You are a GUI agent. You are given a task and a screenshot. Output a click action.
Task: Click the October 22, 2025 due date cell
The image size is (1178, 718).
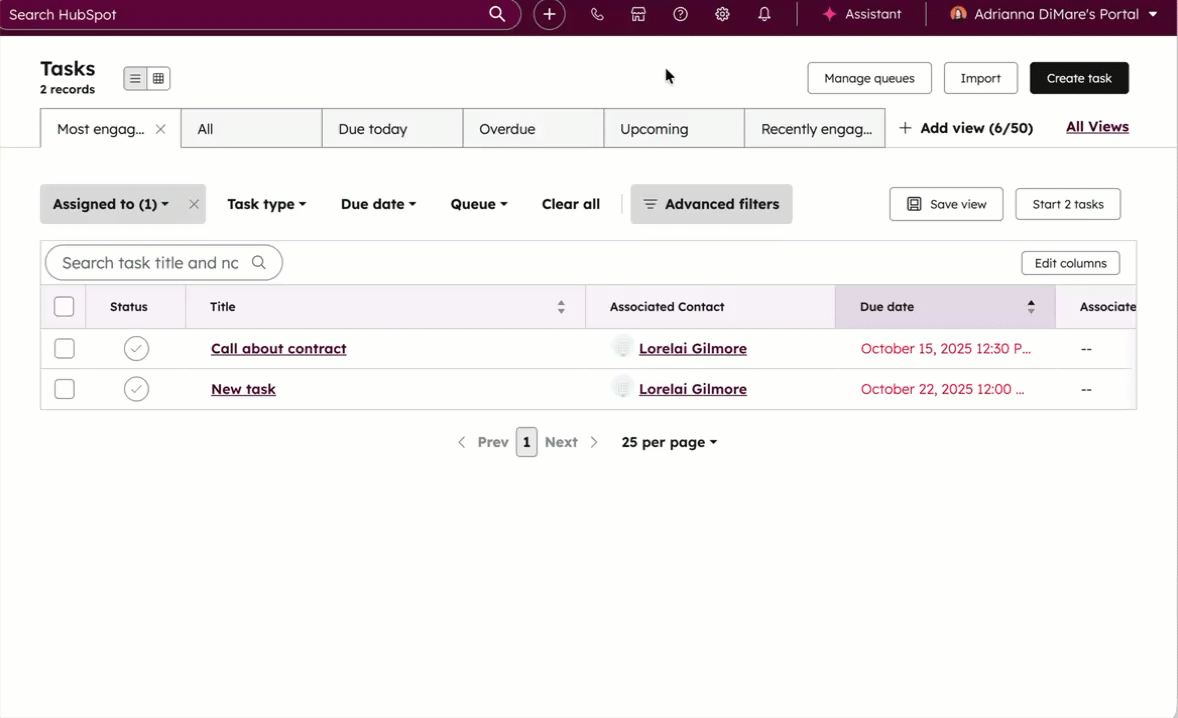coord(942,389)
